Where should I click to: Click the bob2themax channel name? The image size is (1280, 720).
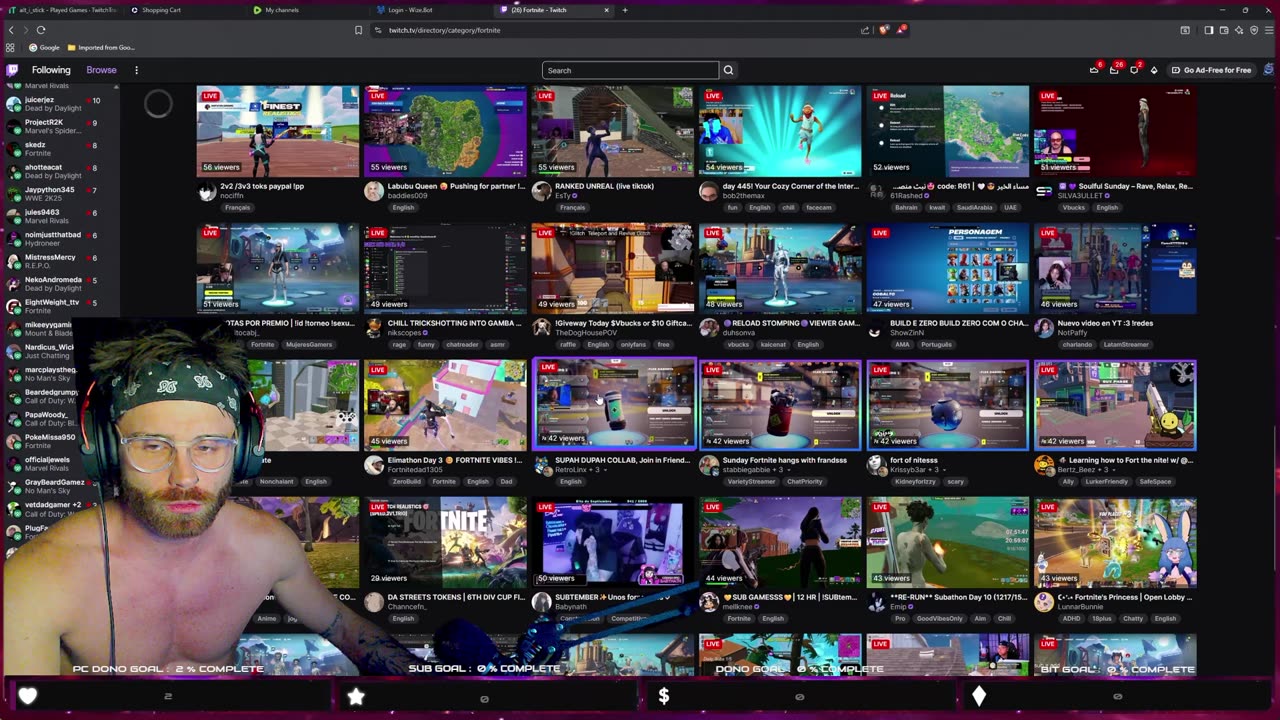pyautogui.click(x=743, y=196)
